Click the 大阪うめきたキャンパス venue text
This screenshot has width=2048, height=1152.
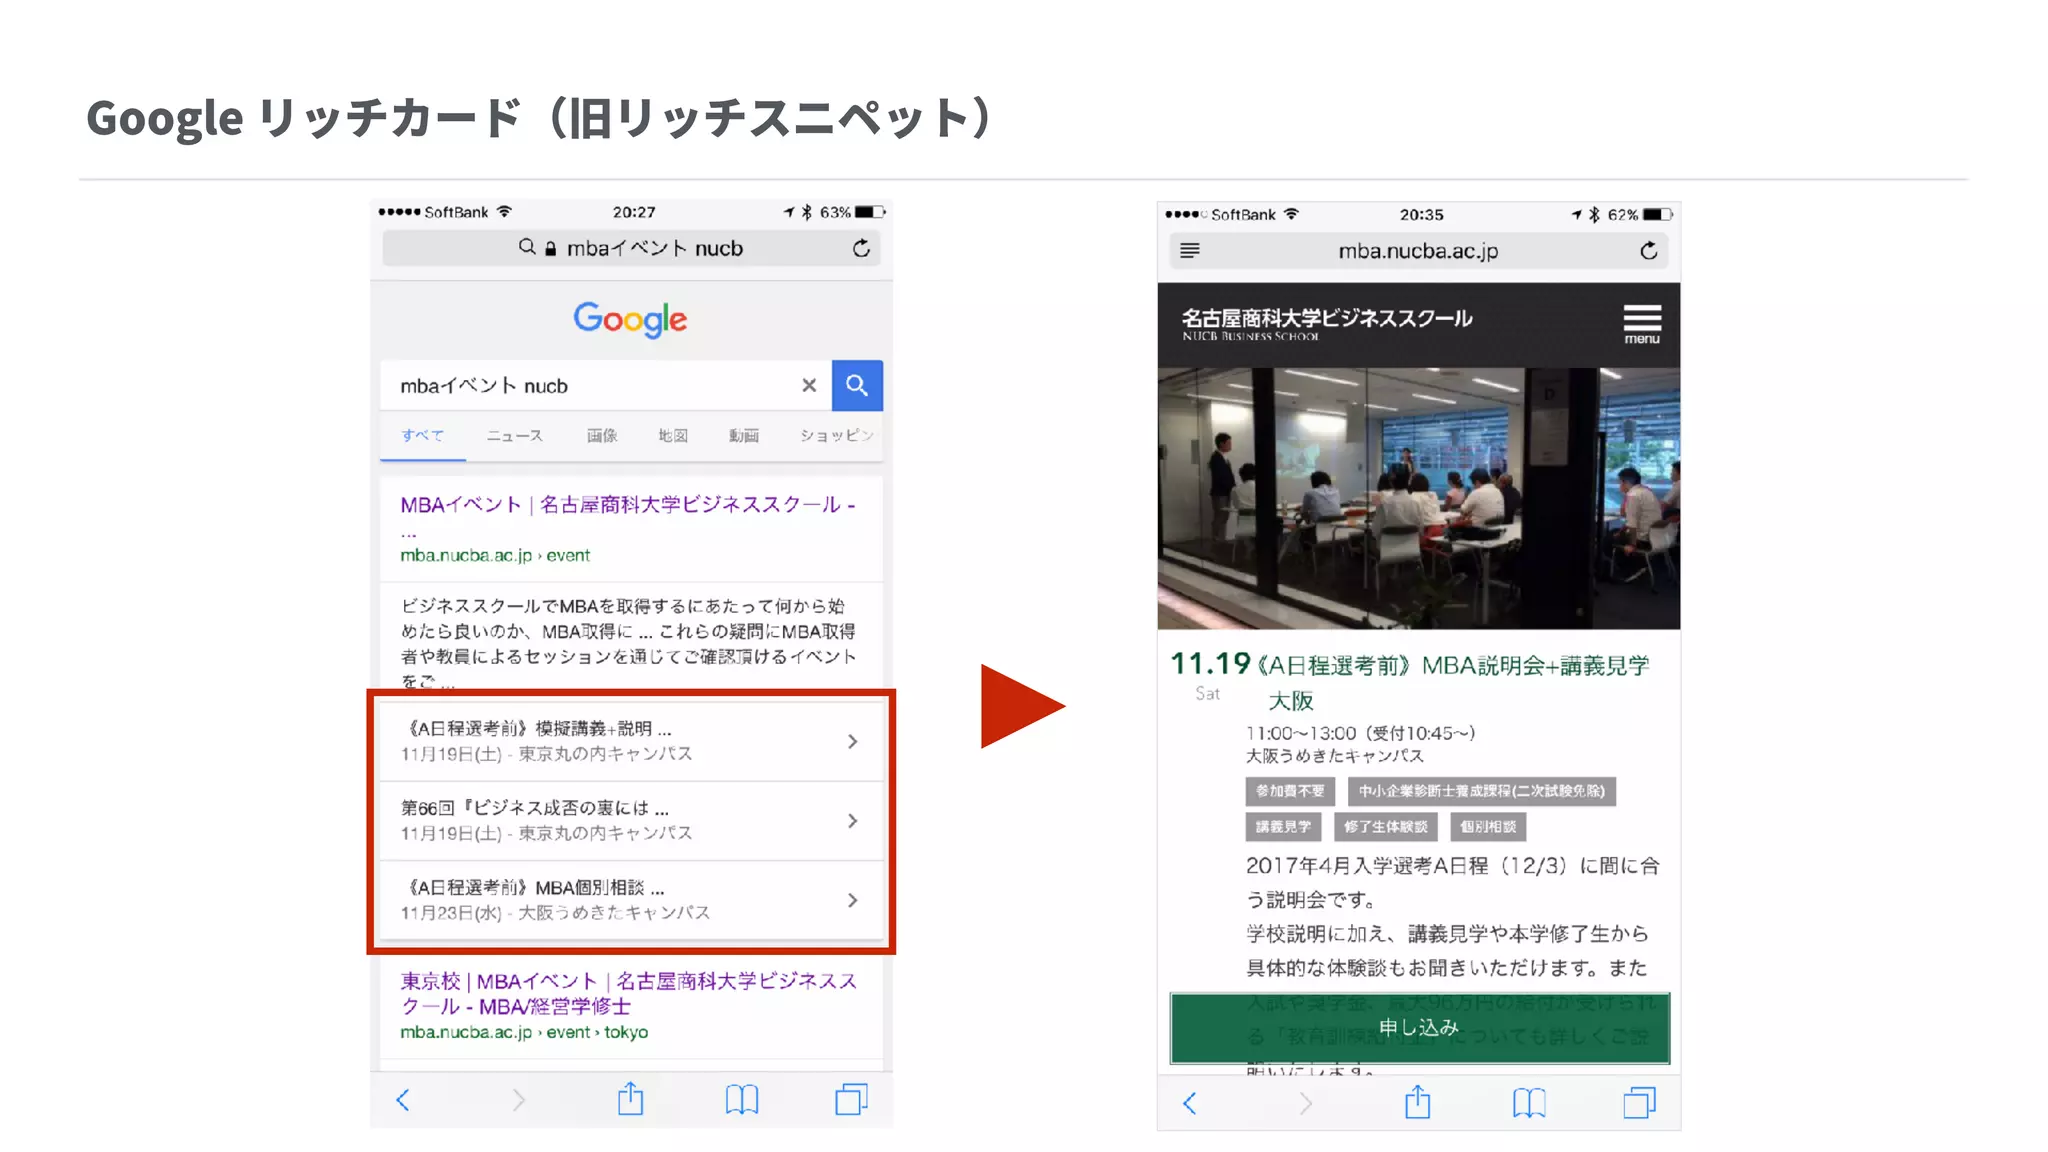click(x=1335, y=756)
